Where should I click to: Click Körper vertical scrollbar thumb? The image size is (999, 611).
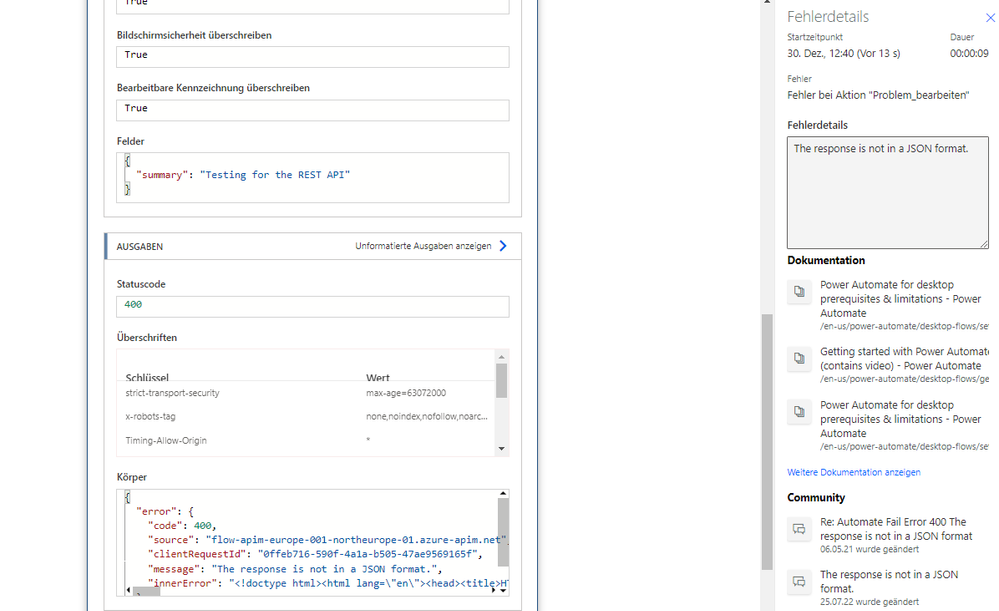503,533
